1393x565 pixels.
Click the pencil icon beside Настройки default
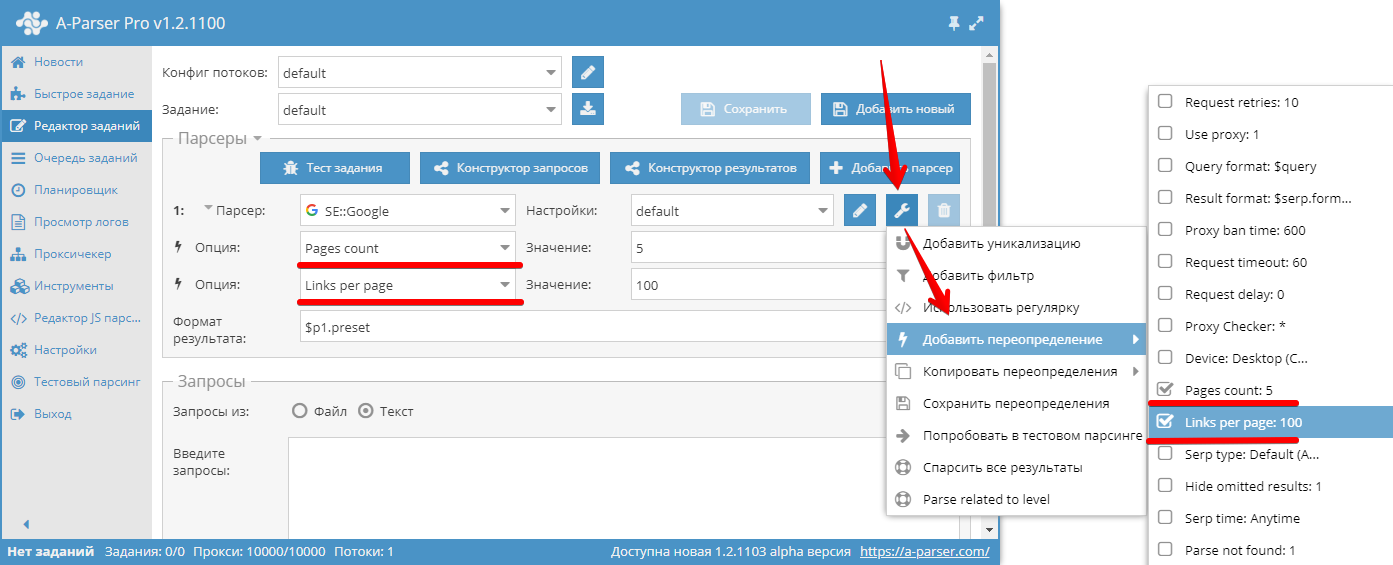[860, 210]
